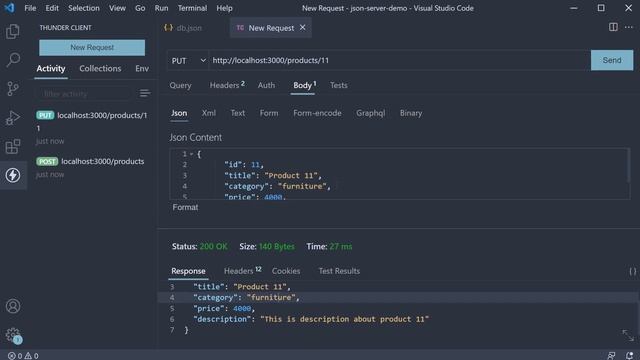
Task: Open the notifications bell in status bar
Action: pos(629,356)
